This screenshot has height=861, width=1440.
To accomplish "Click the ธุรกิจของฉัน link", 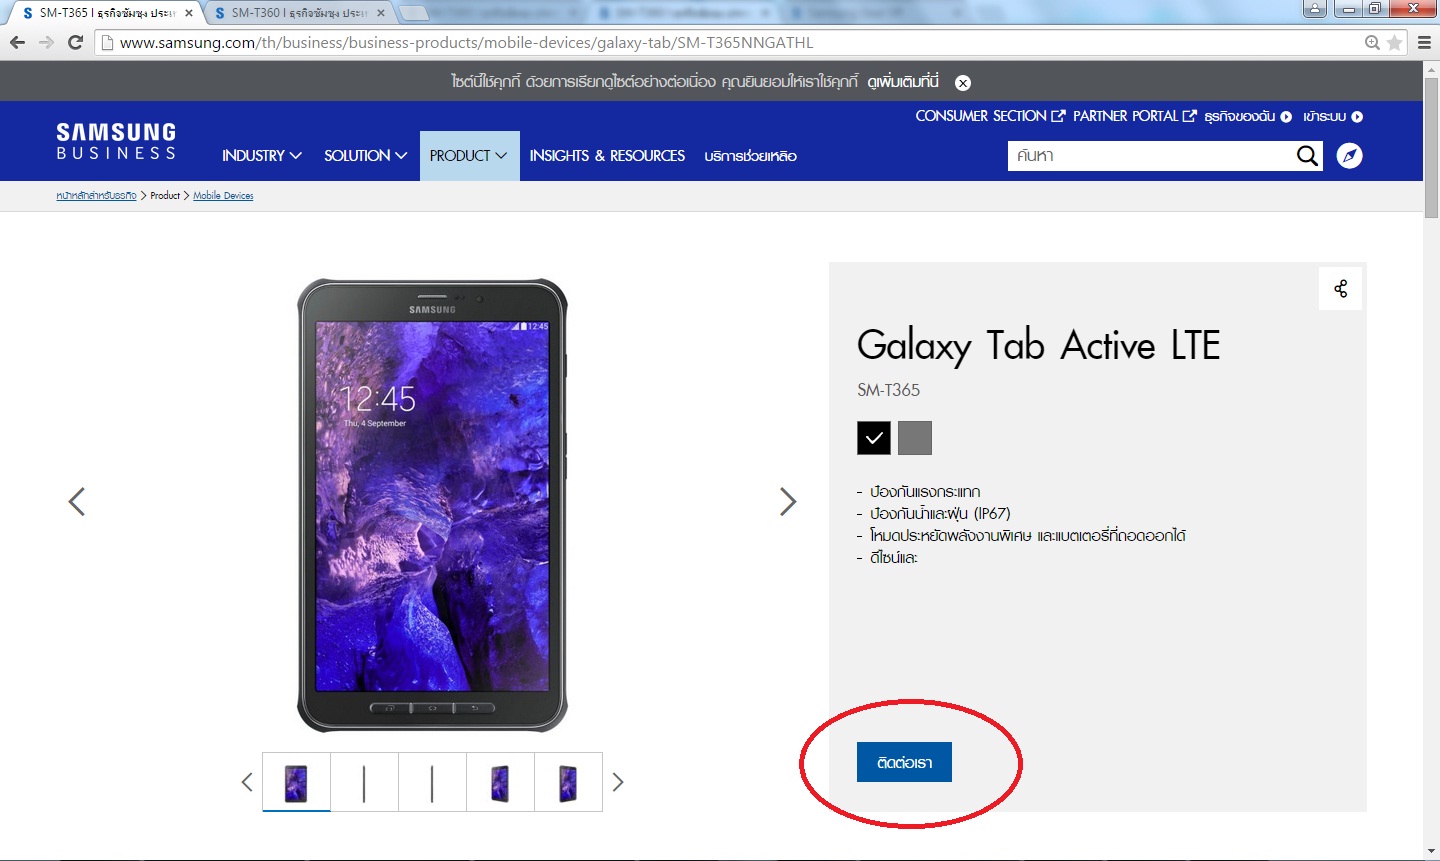I will point(1248,117).
